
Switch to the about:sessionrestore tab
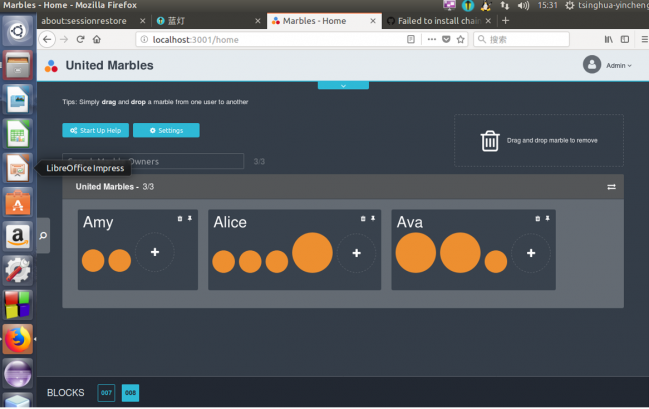click(88, 20)
